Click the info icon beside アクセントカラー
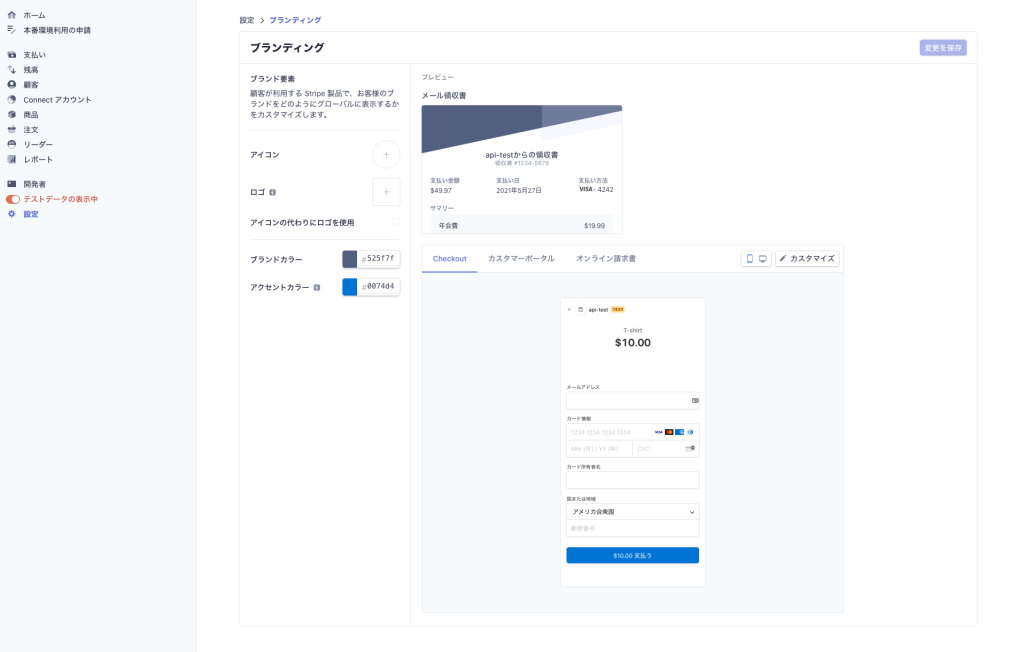This screenshot has width=1024, height=652. 317,287
